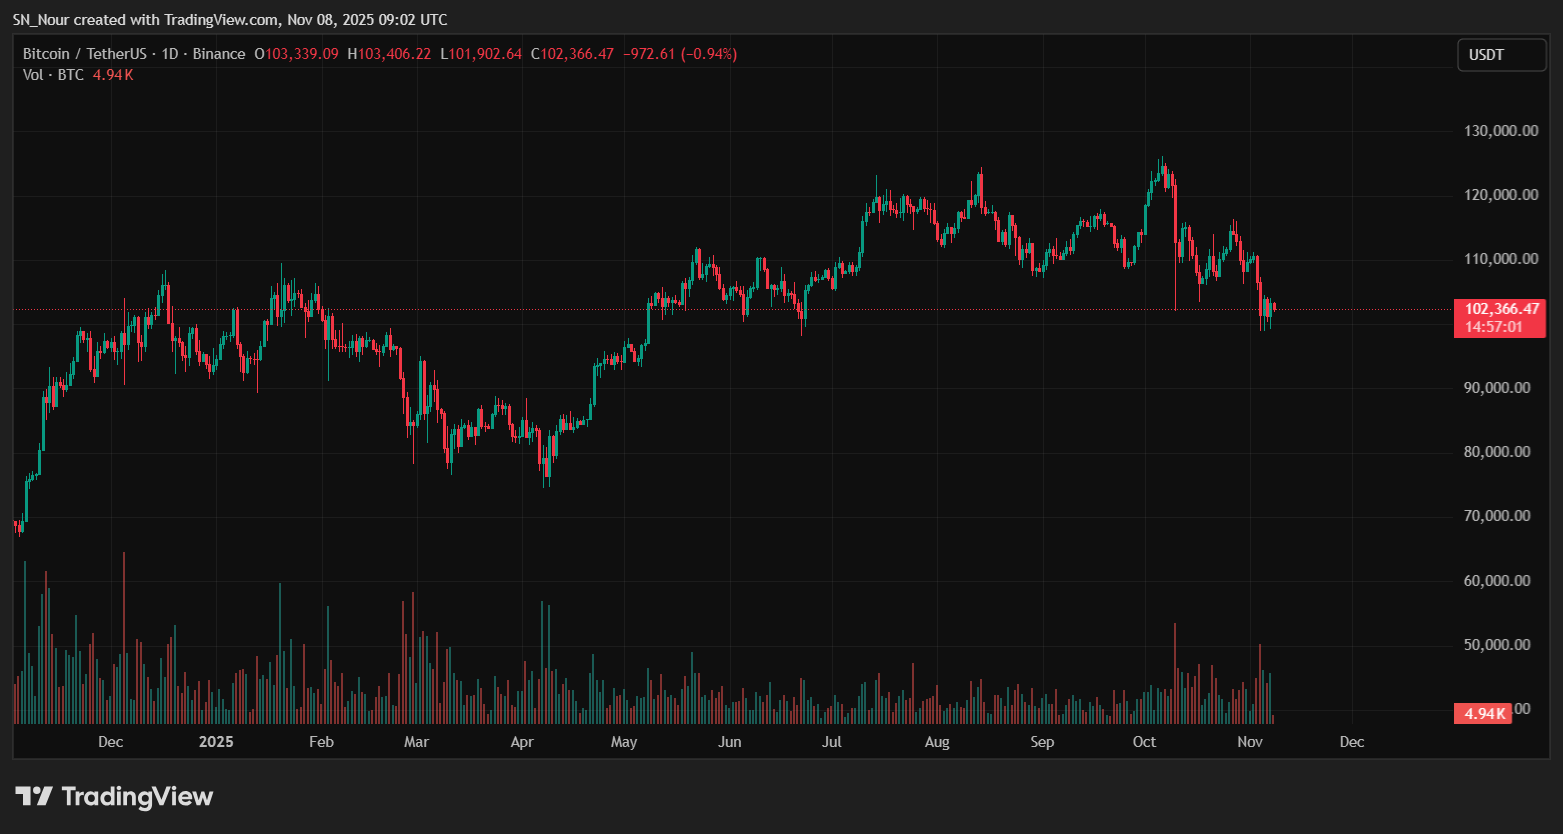Image resolution: width=1563 pixels, height=834 pixels.
Task: Toggle the Vol · BTC volume legend
Action: pos(53,75)
